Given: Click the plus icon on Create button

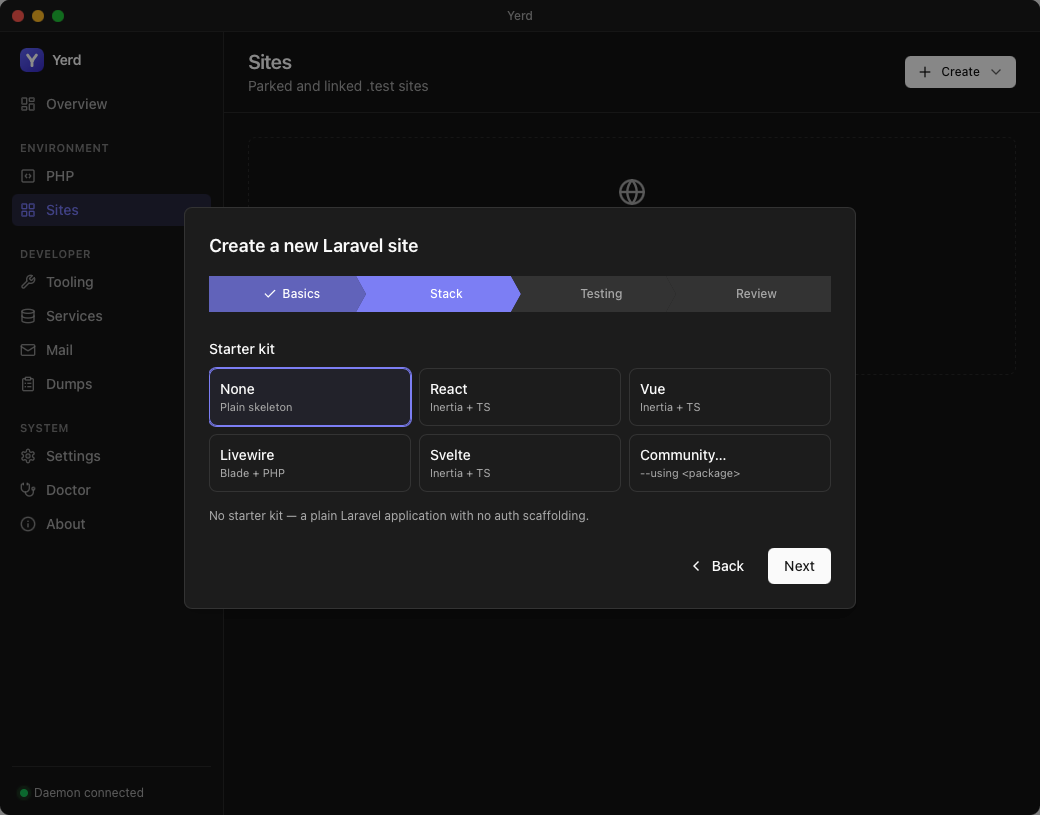Looking at the screenshot, I should [x=925, y=72].
